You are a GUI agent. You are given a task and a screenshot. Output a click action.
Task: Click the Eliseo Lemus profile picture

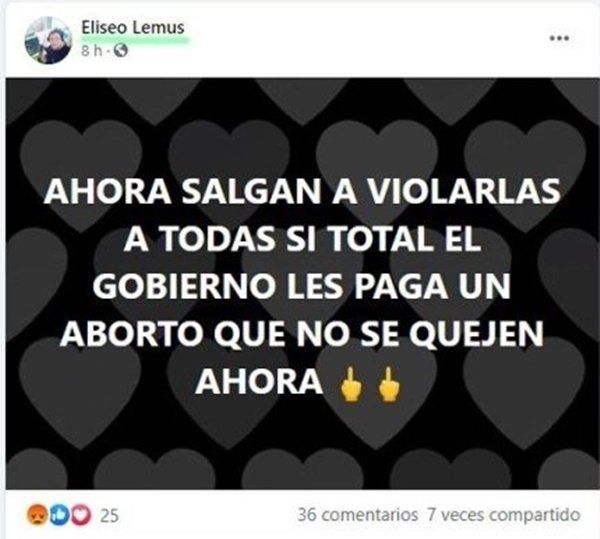[48, 40]
